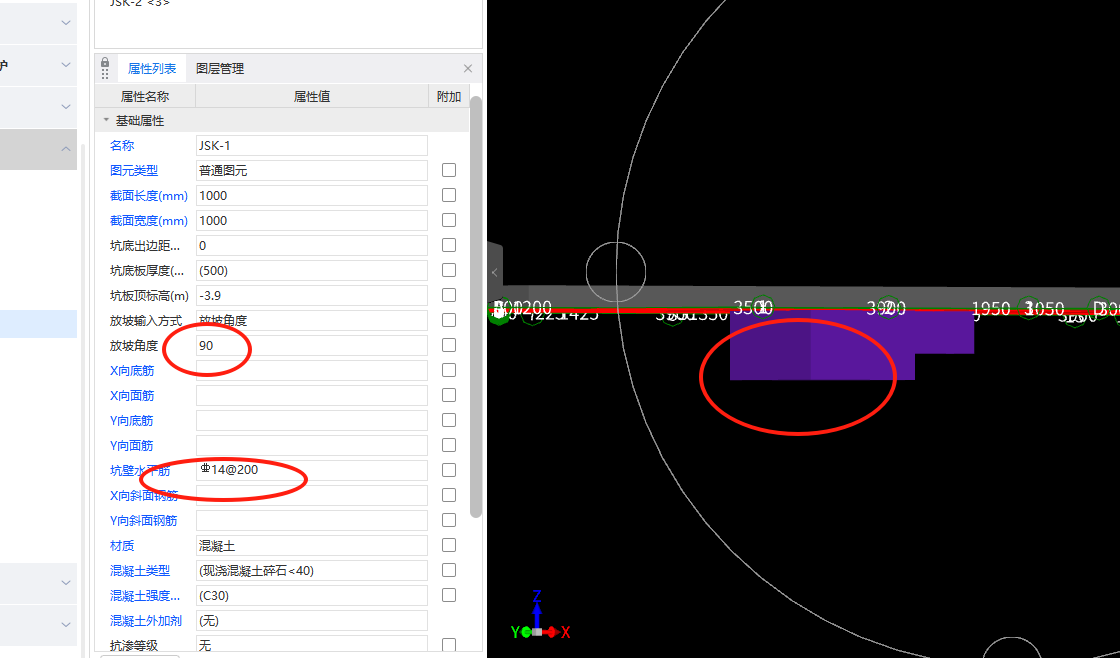Tick the 附加 checkbox for 图元类型
1120x658 pixels.
click(x=449, y=170)
